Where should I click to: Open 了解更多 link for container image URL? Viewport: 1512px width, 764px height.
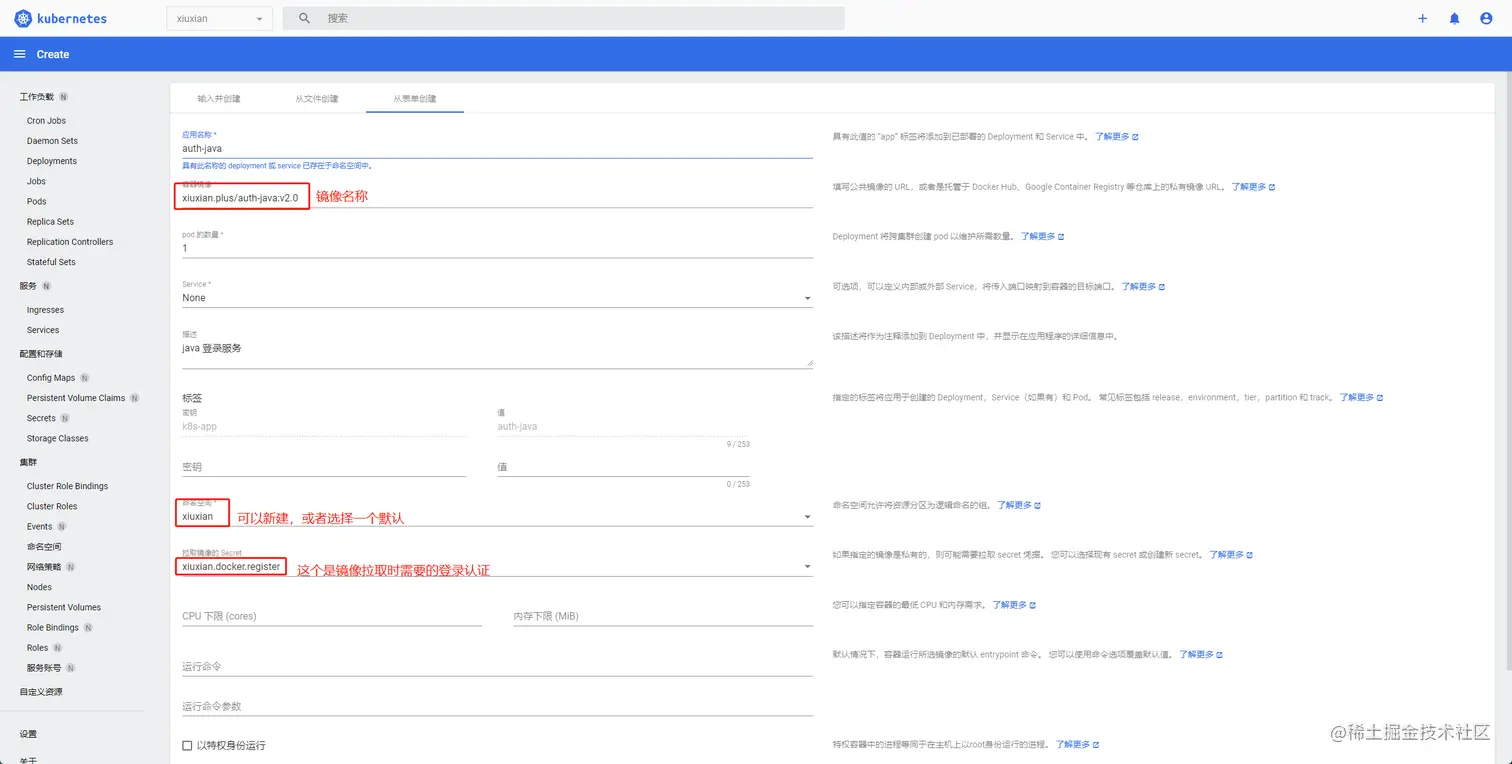[1253, 187]
